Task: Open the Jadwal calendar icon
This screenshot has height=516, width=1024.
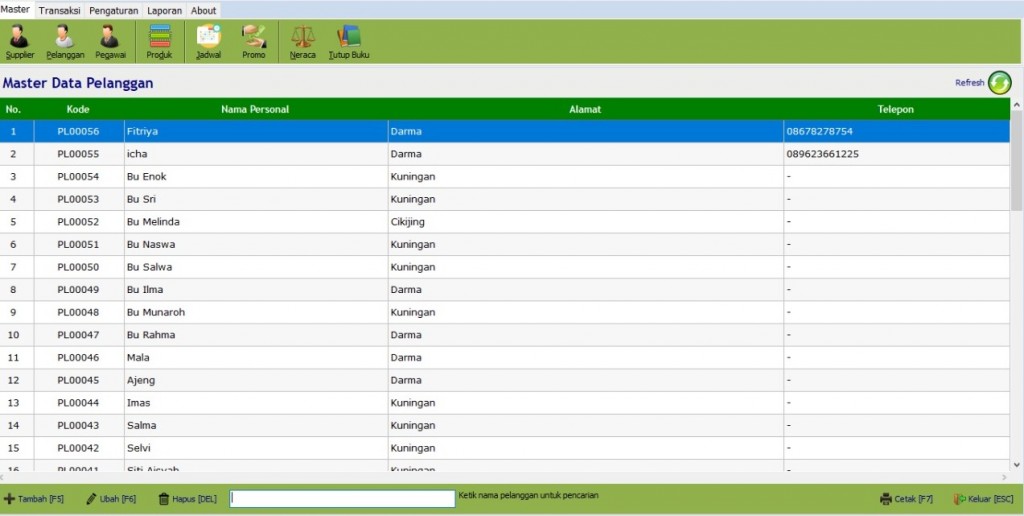Action: tap(208, 42)
